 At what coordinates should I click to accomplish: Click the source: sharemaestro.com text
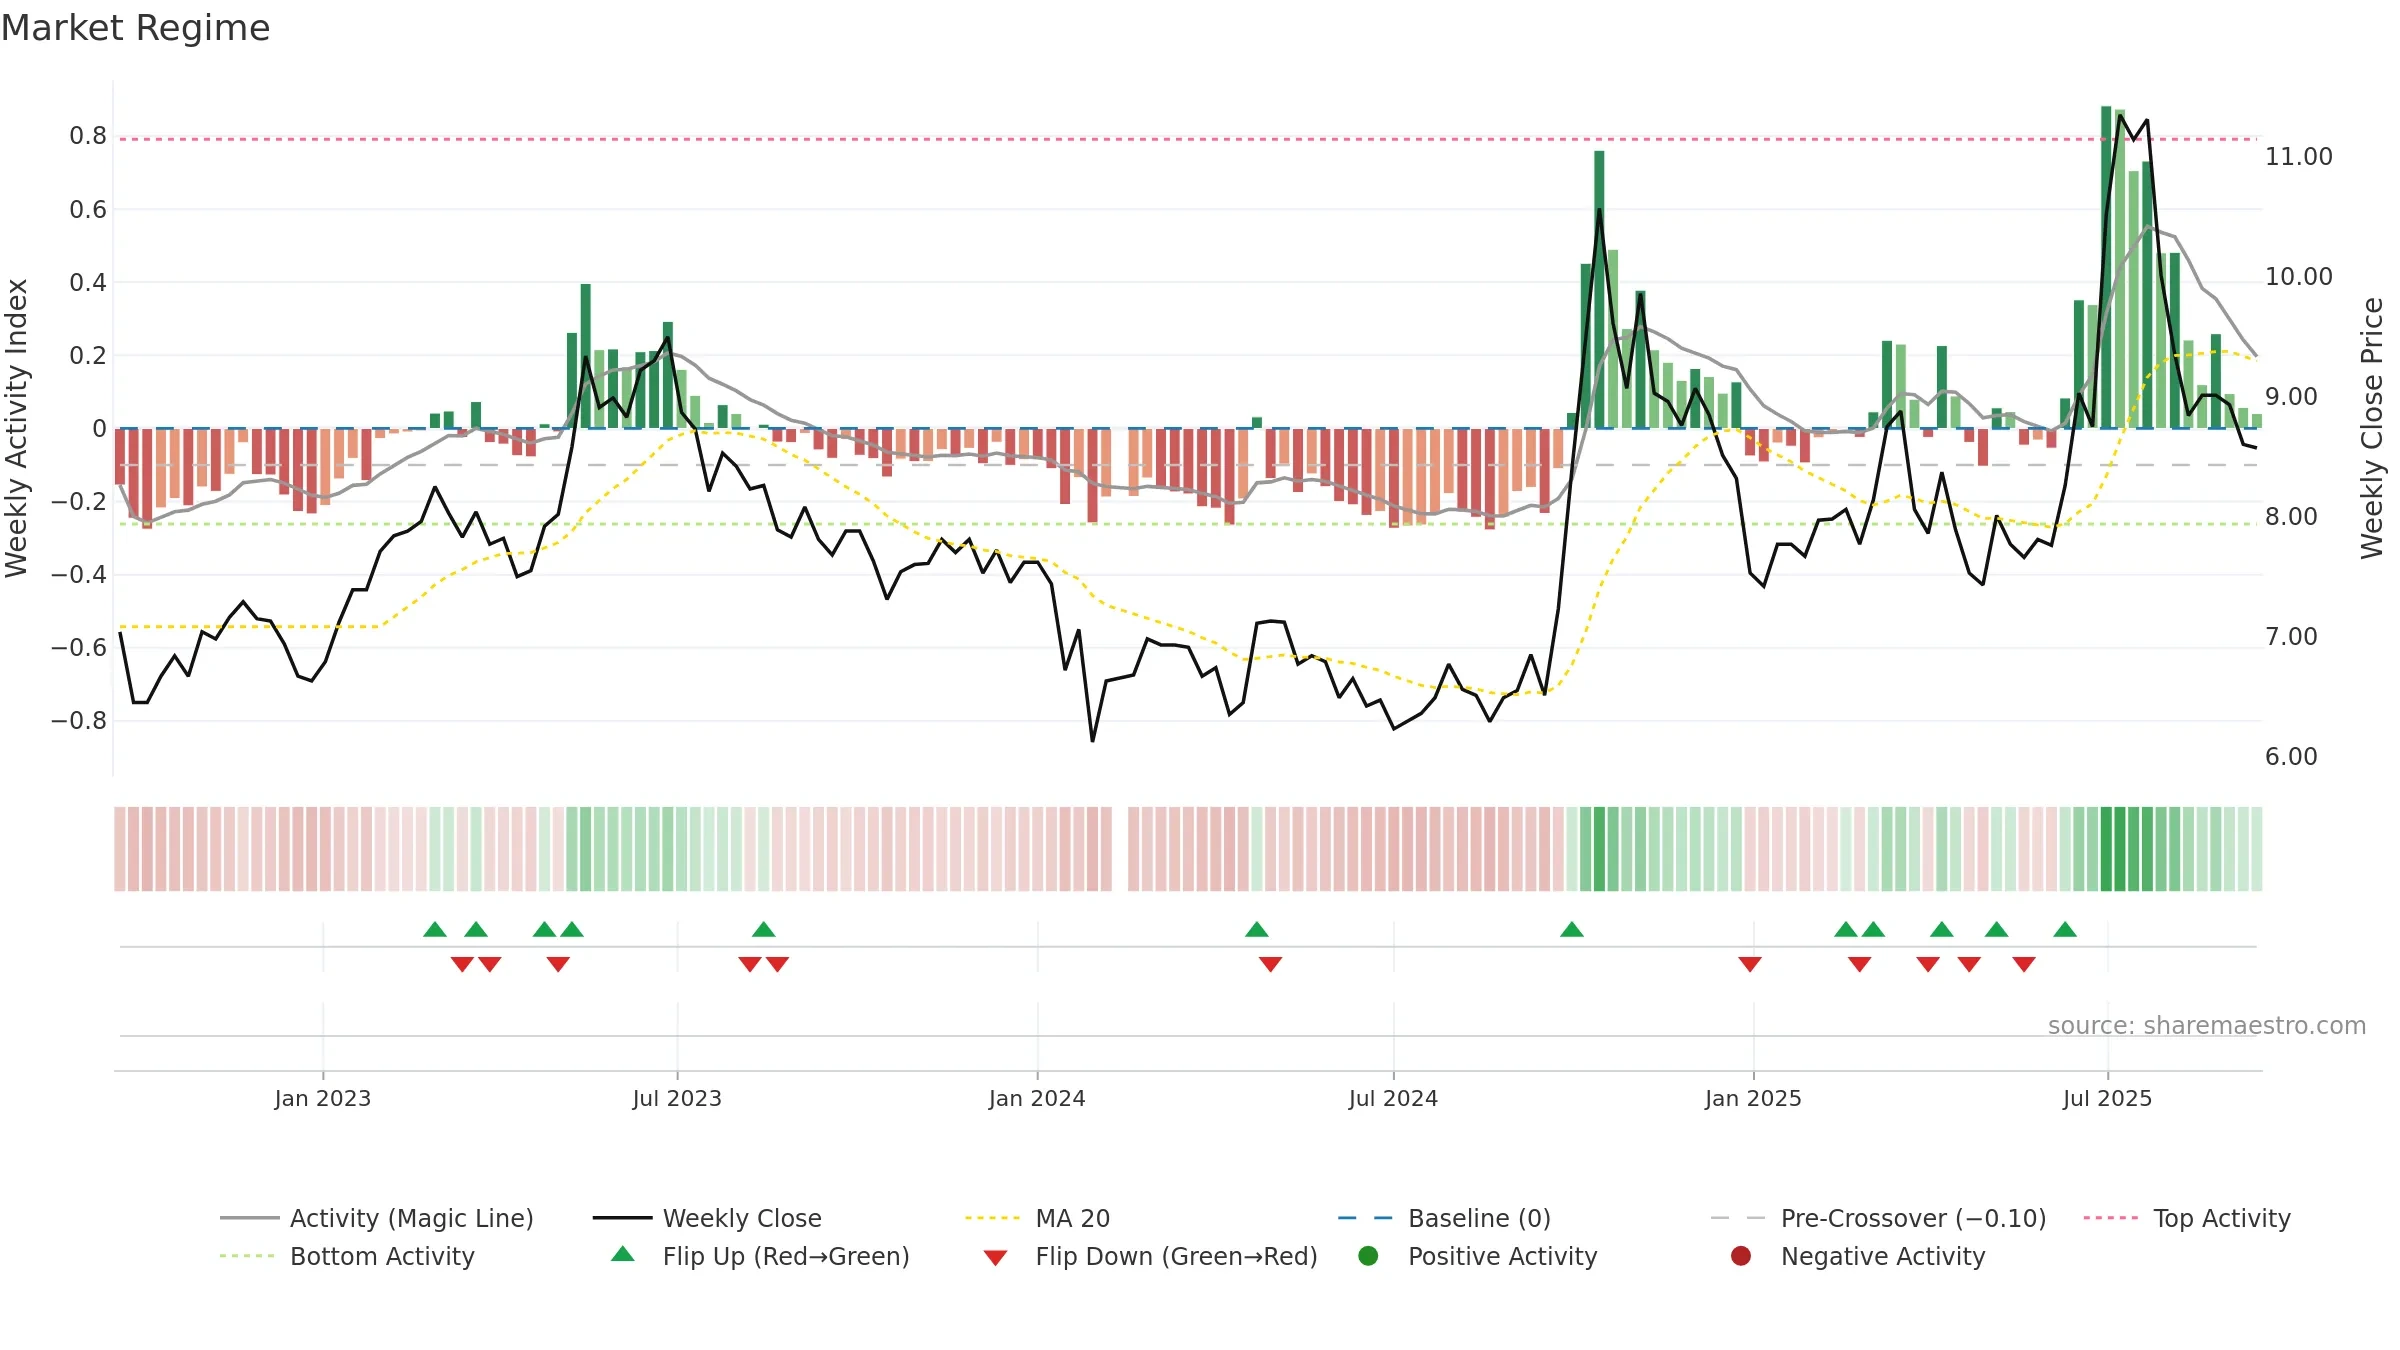tap(2207, 1026)
